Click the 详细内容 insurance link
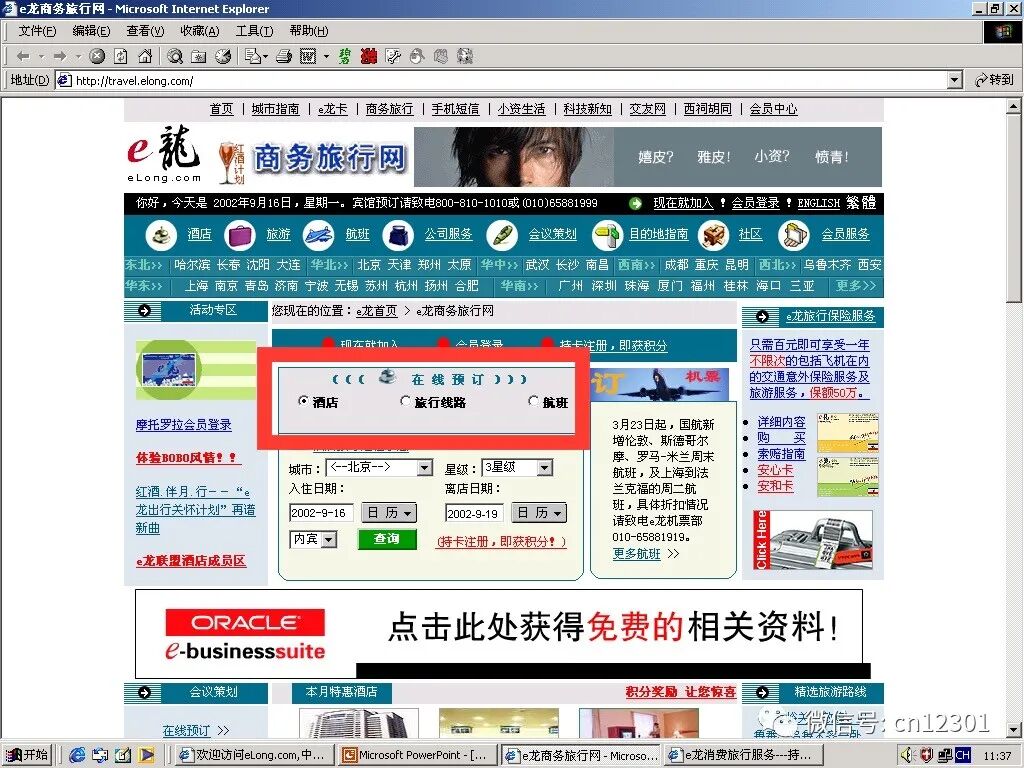 click(x=782, y=423)
